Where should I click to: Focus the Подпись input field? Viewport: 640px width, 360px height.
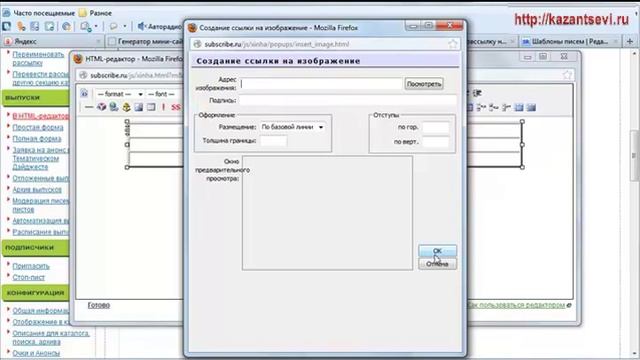coord(348,100)
